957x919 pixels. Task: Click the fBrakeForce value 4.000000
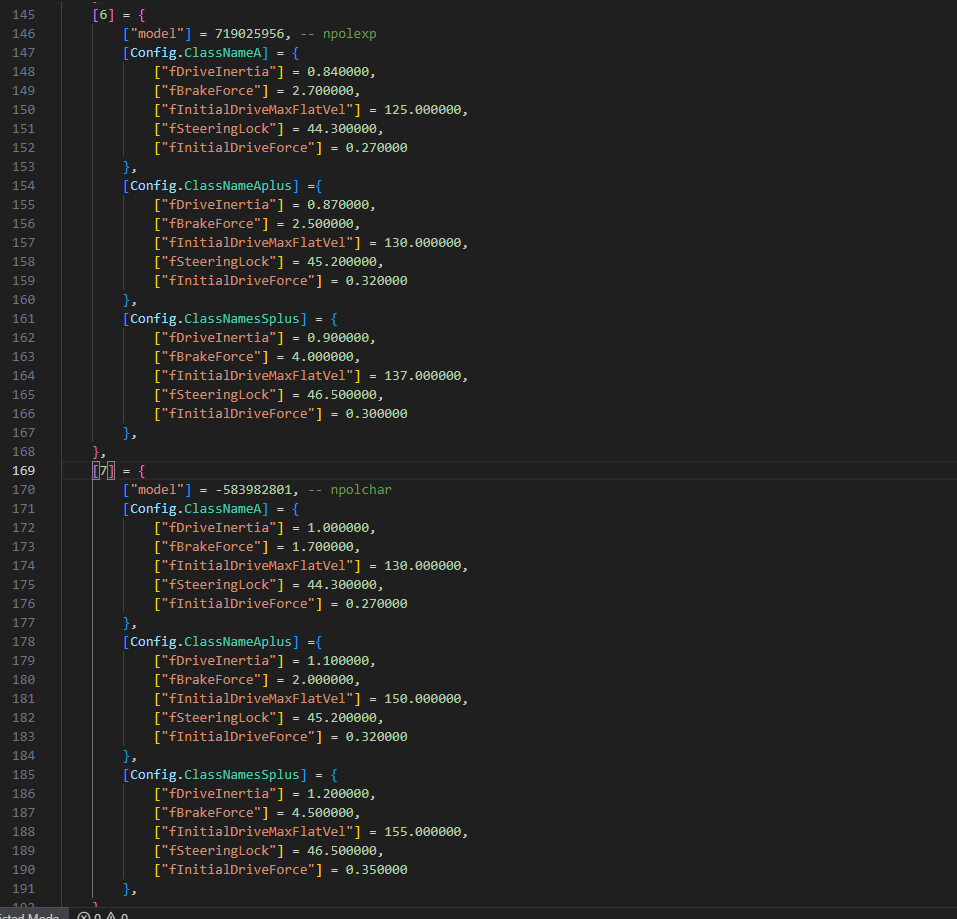click(x=323, y=356)
